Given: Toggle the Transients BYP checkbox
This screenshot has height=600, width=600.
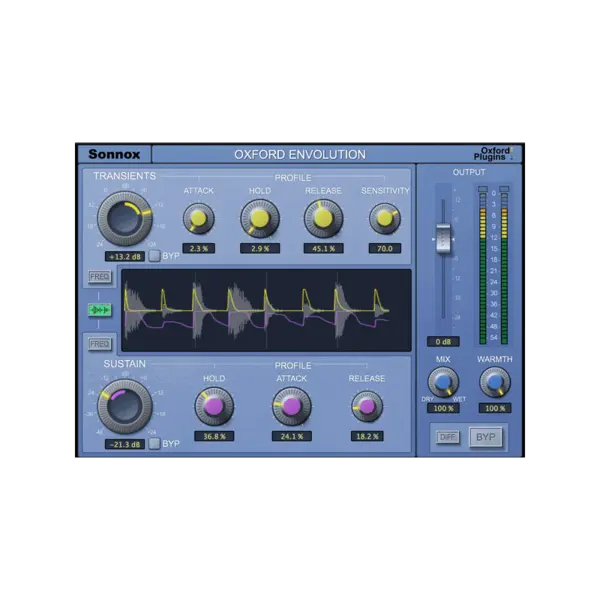Looking at the screenshot, I should tap(155, 256).
